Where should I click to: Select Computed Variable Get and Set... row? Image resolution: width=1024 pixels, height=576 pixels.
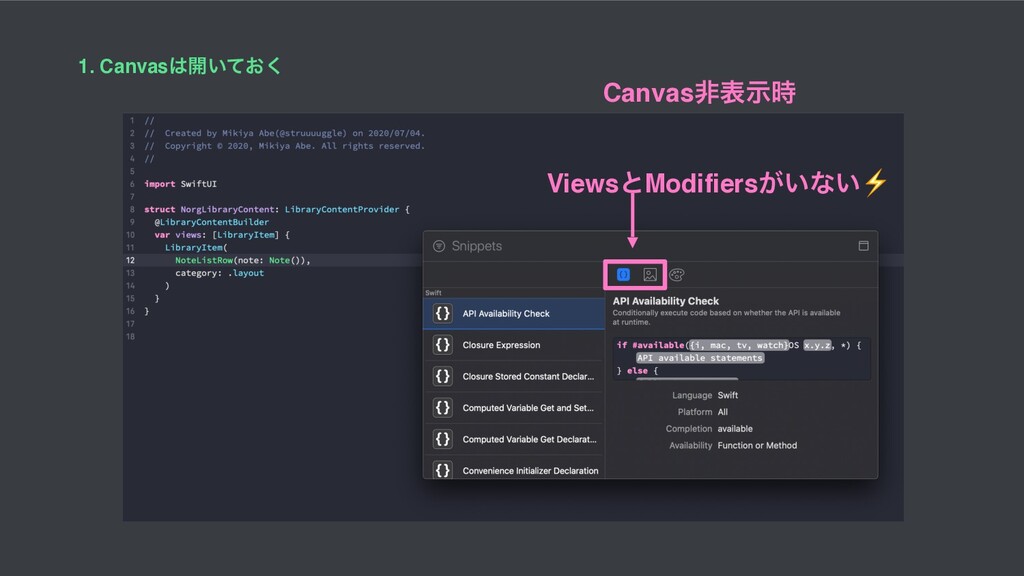click(x=514, y=408)
